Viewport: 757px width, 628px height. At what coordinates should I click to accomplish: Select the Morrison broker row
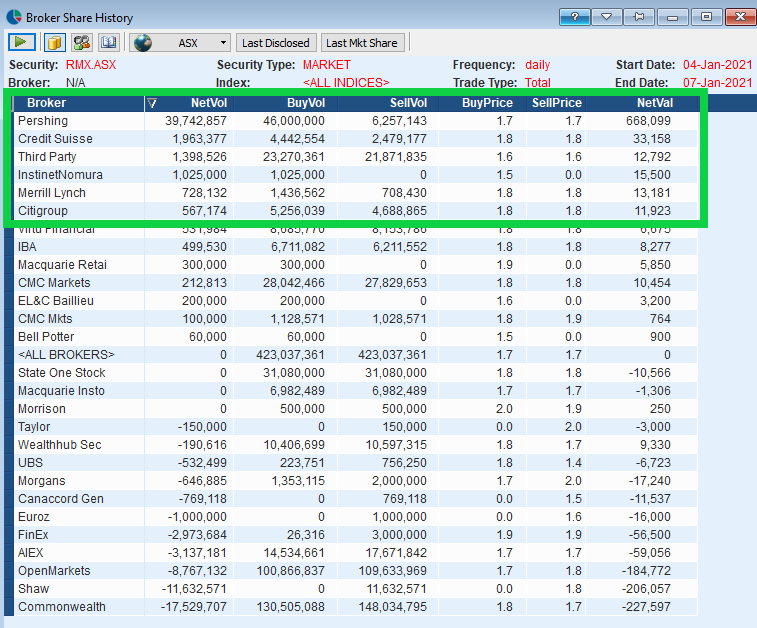tap(356, 409)
